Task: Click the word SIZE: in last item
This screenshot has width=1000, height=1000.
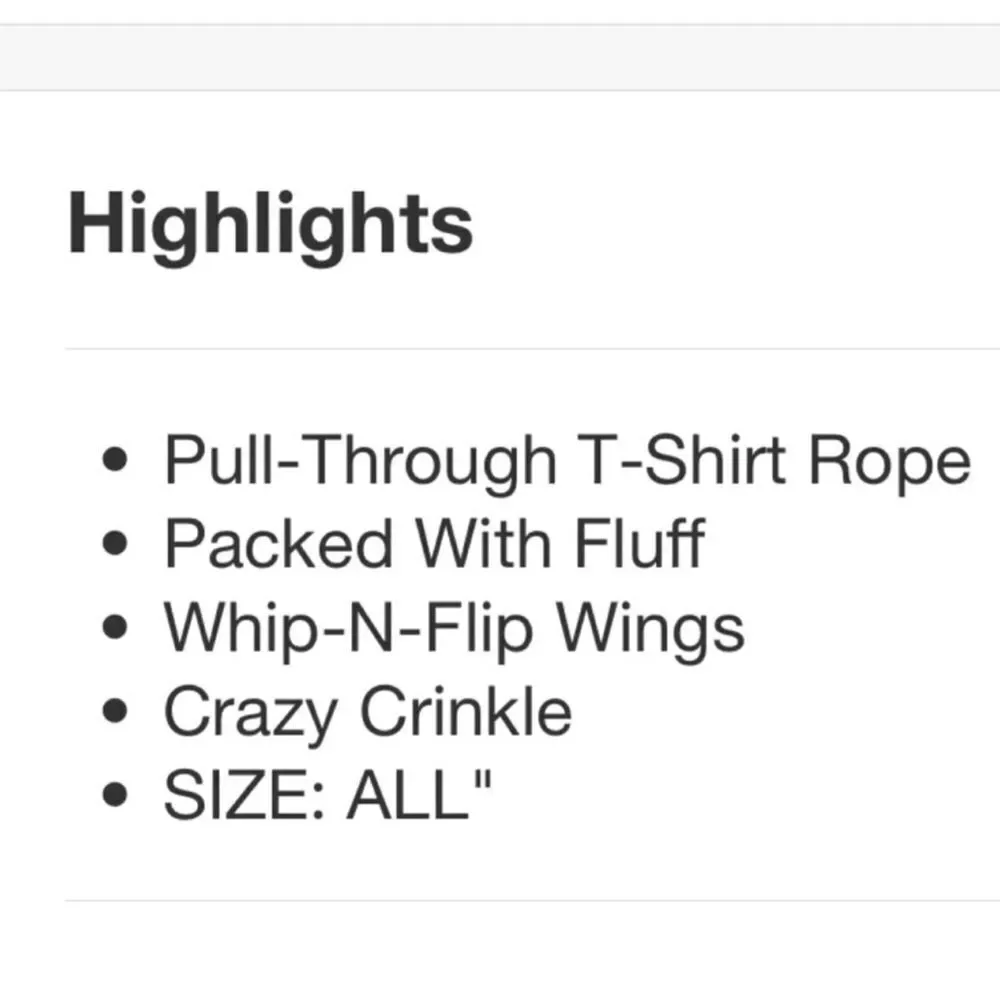Action: pyautogui.click(x=246, y=795)
